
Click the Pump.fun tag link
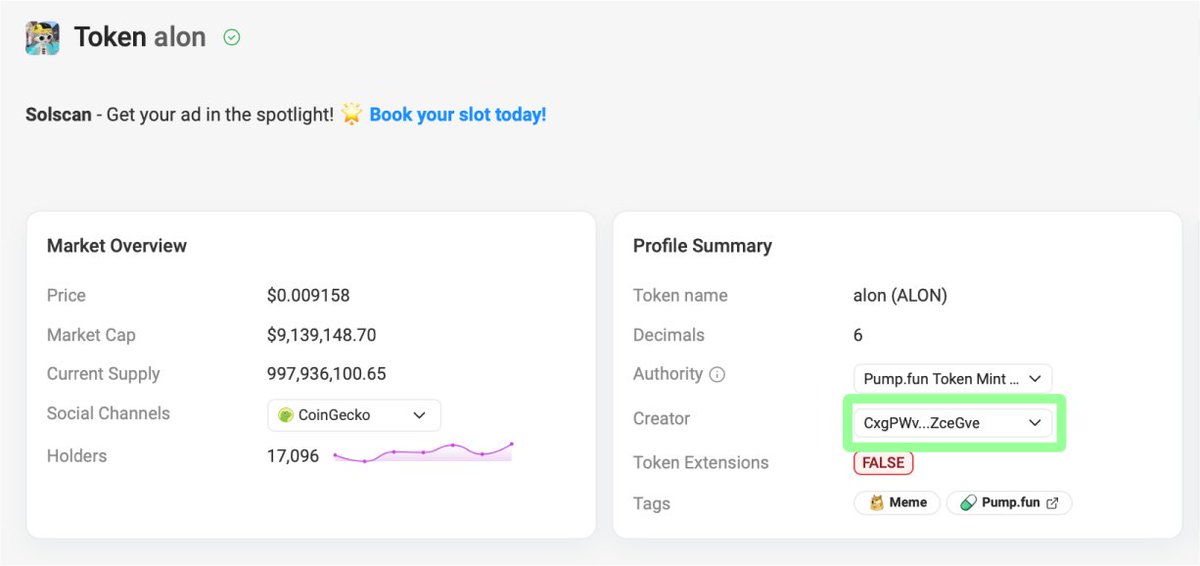pos(1009,503)
